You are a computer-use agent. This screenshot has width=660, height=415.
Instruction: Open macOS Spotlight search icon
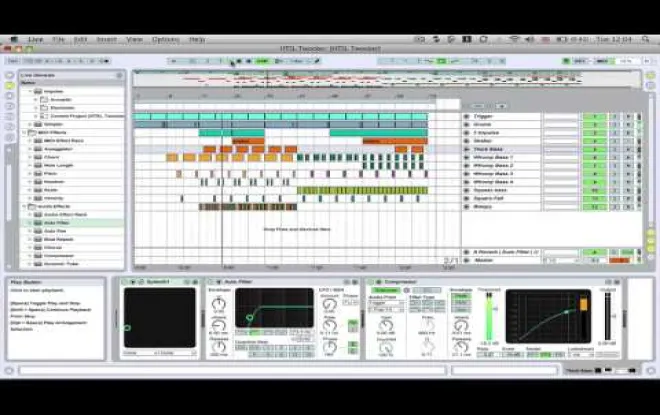click(x=645, y=40)
